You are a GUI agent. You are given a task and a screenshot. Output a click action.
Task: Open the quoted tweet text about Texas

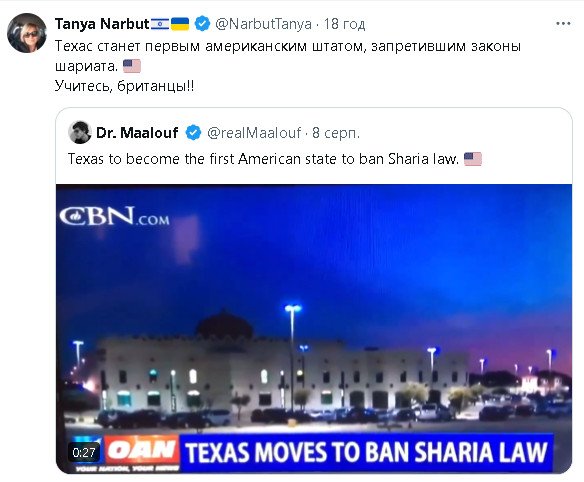pyautogui.click(x=263, y=159)
